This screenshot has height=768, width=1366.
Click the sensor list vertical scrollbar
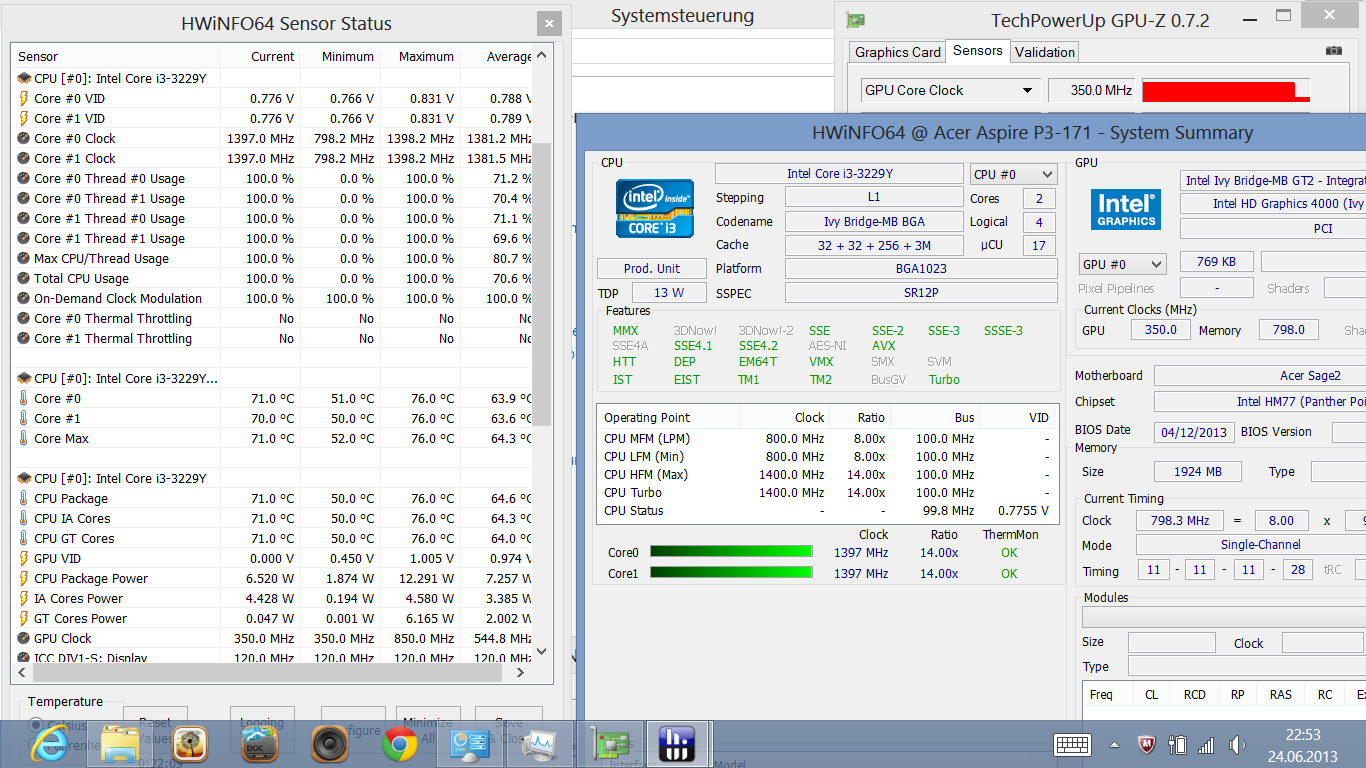pos(541,285)
